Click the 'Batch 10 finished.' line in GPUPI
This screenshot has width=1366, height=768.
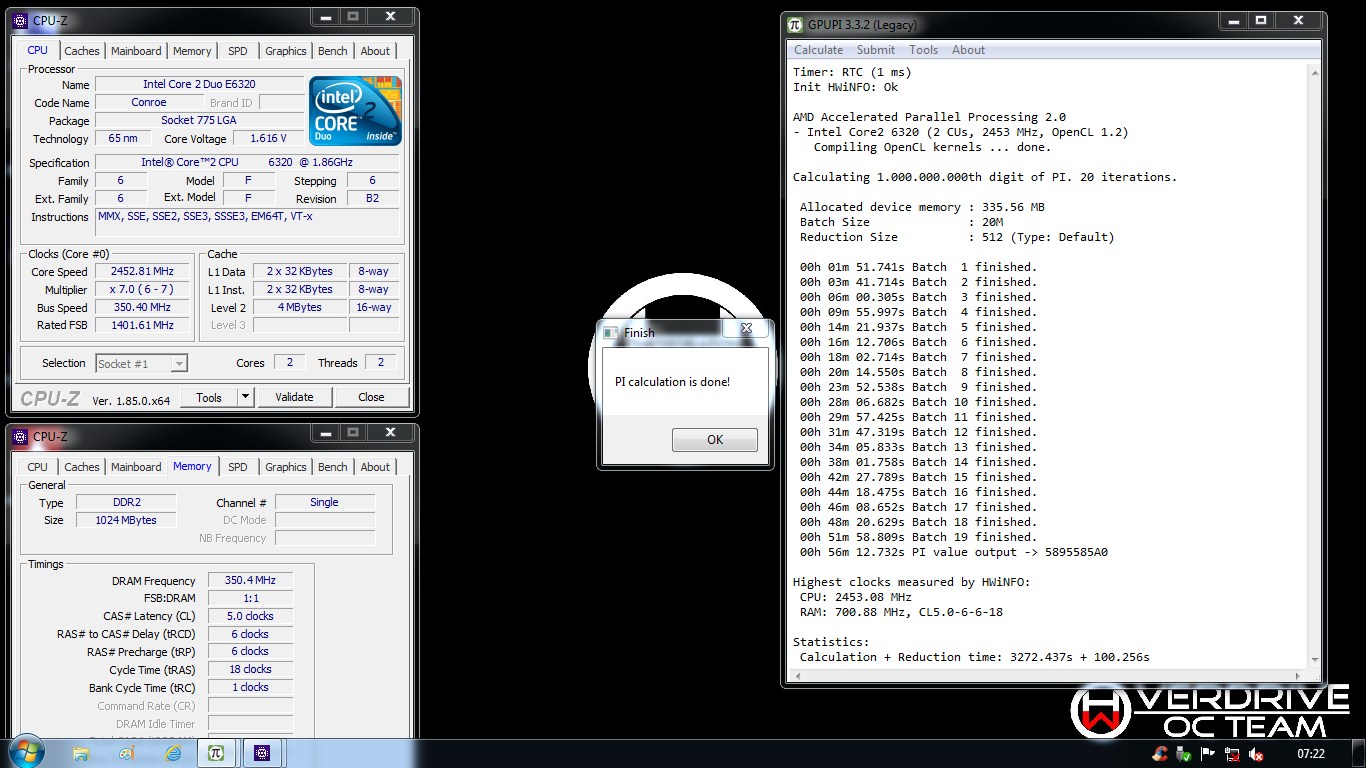pyautogui.click(x=918, y=402)
